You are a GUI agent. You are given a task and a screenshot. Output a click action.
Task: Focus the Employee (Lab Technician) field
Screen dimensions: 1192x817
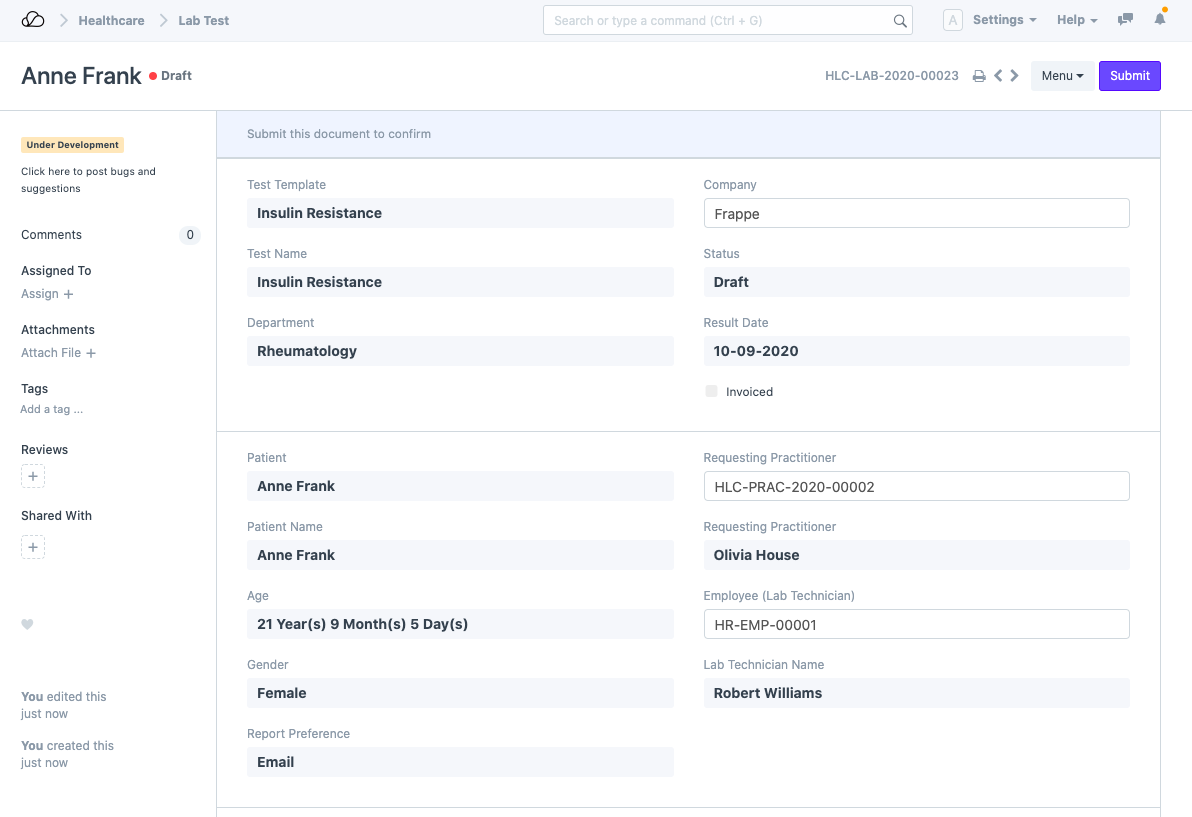[x=916, y=624]
